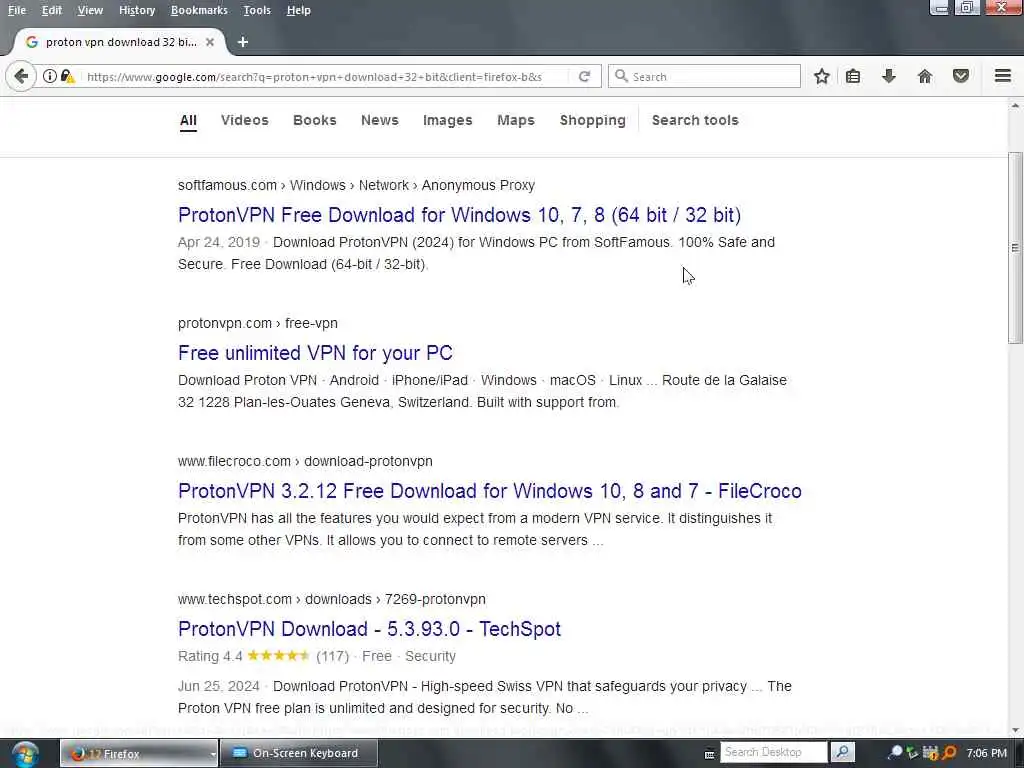Screen dimensions: 1024x768
Task: Click the tray magnifier glass icon
Action: click(x=895, y=752)
